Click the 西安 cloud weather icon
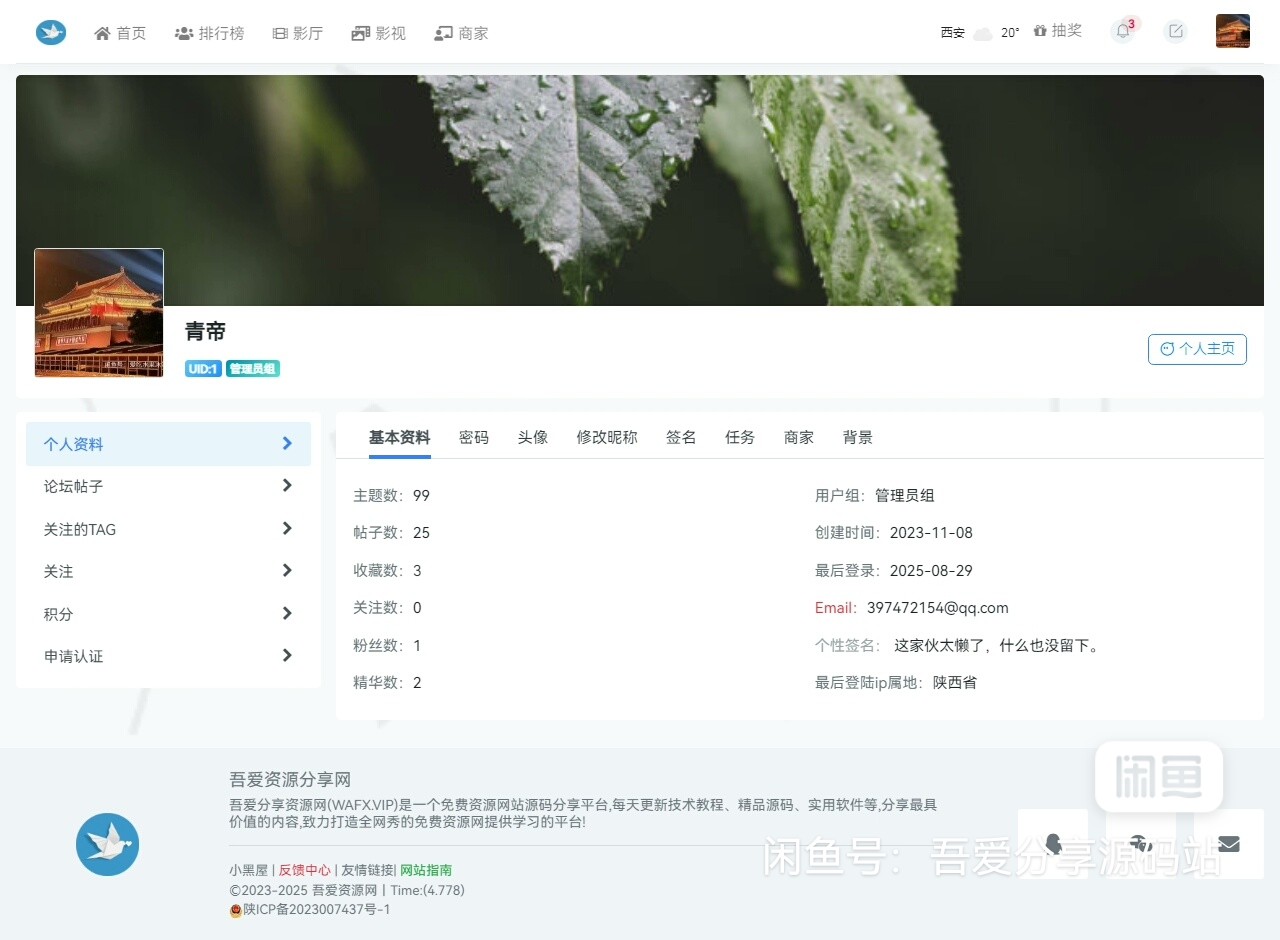This screenshot has height=940, width=1280. pos(983,33)
